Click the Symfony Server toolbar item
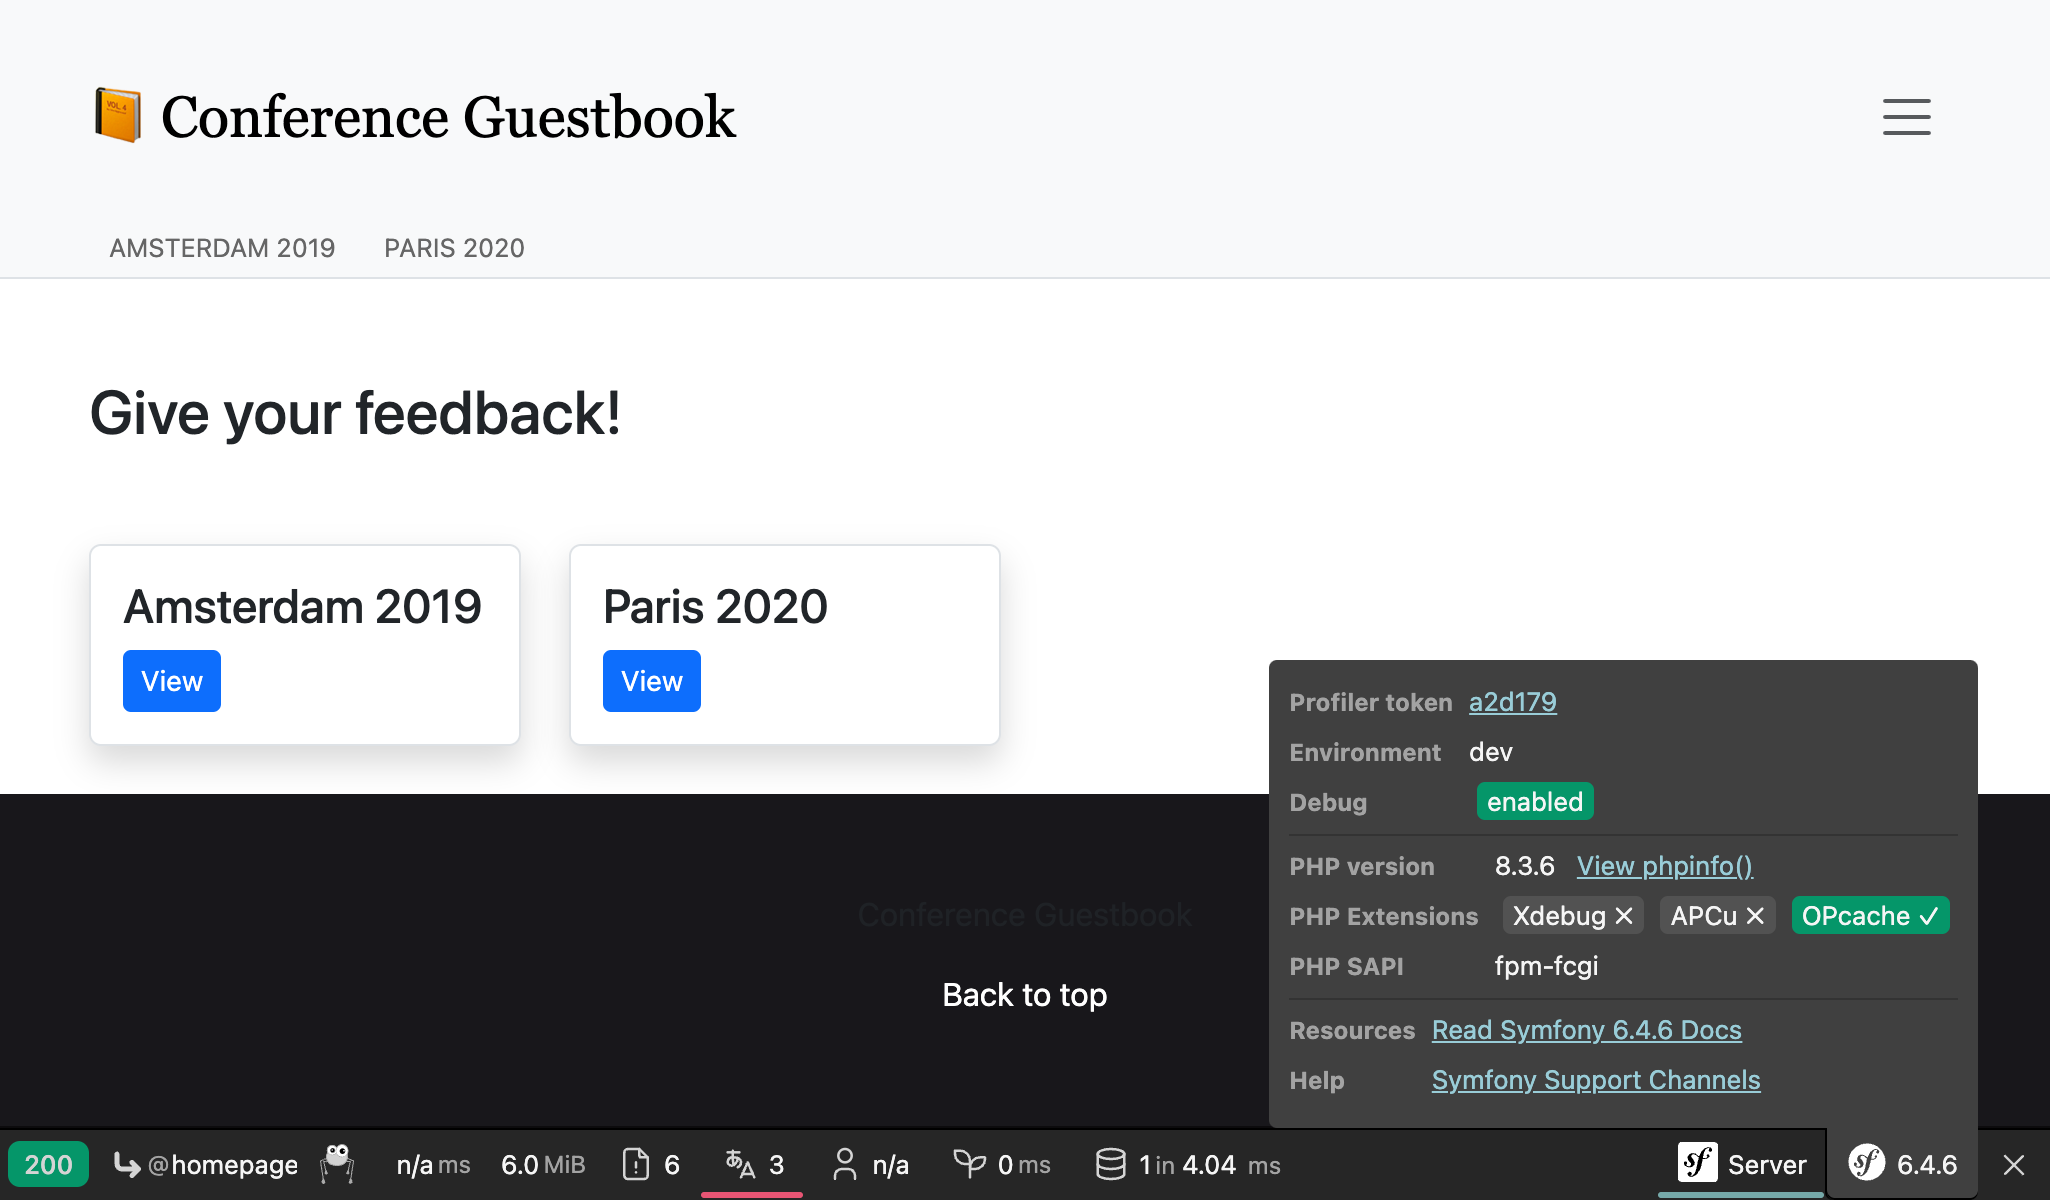Viewport: 2050px width, 1200px height. 1741,1164
